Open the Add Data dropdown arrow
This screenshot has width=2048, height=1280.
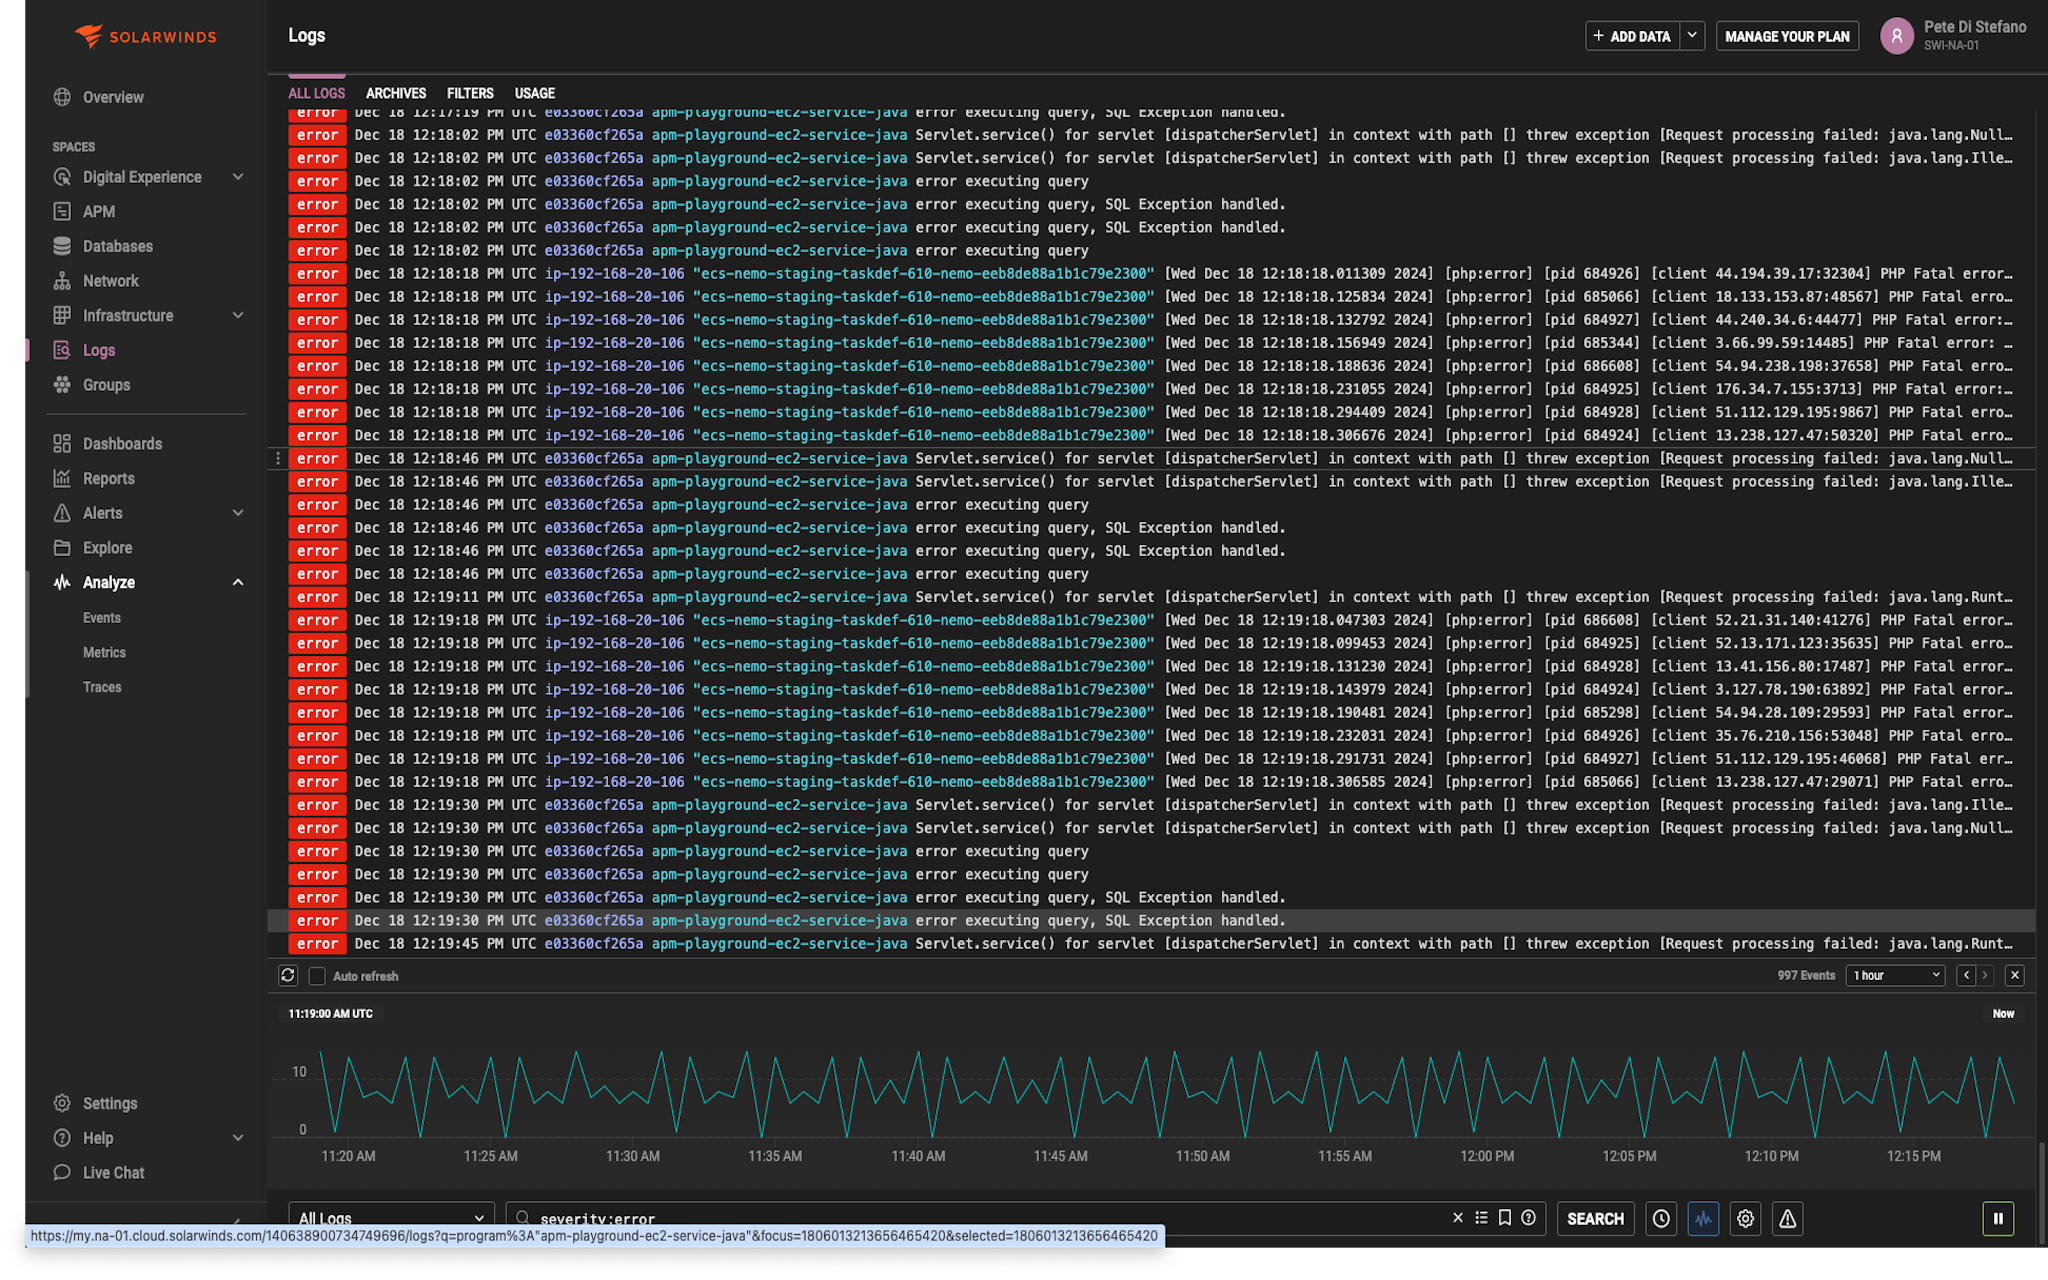coord(1692,35)
